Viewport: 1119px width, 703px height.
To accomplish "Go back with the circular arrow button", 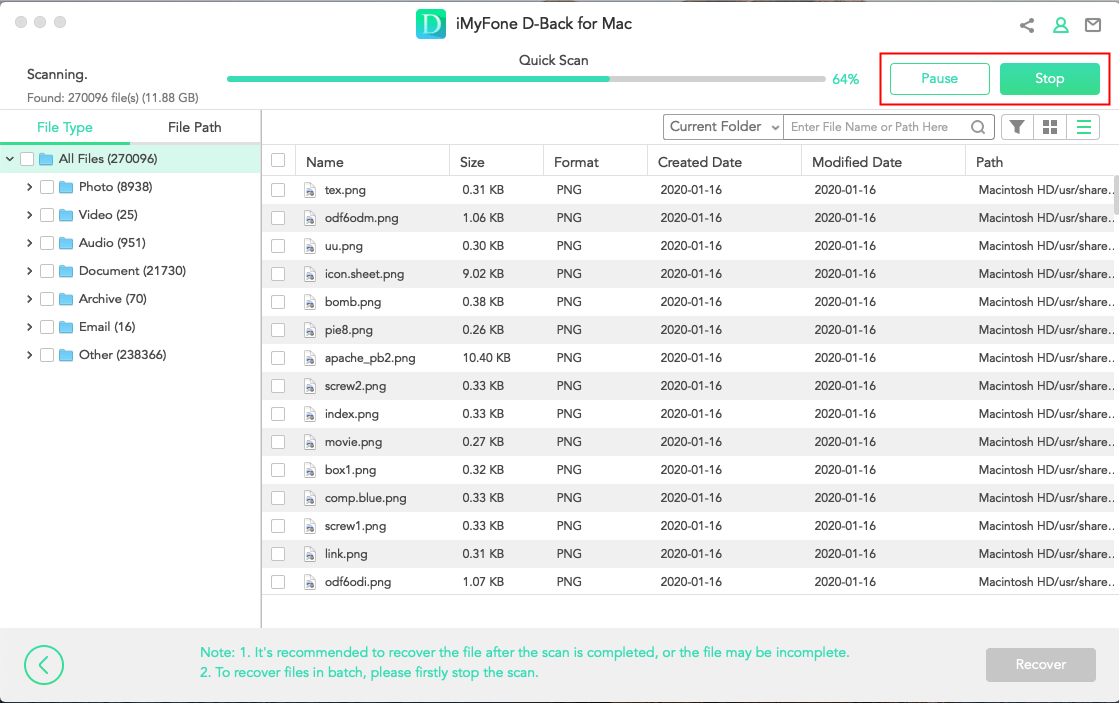I will tap(44, 665).
